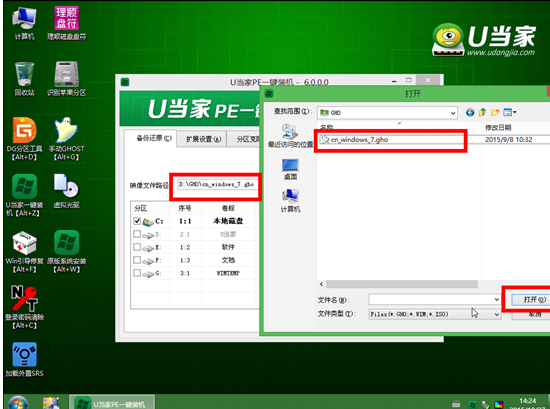The height and width of the screenshot is (409, 550).
Task: Switch to the 备份还原 tab
Action: (x=154, y=138)
